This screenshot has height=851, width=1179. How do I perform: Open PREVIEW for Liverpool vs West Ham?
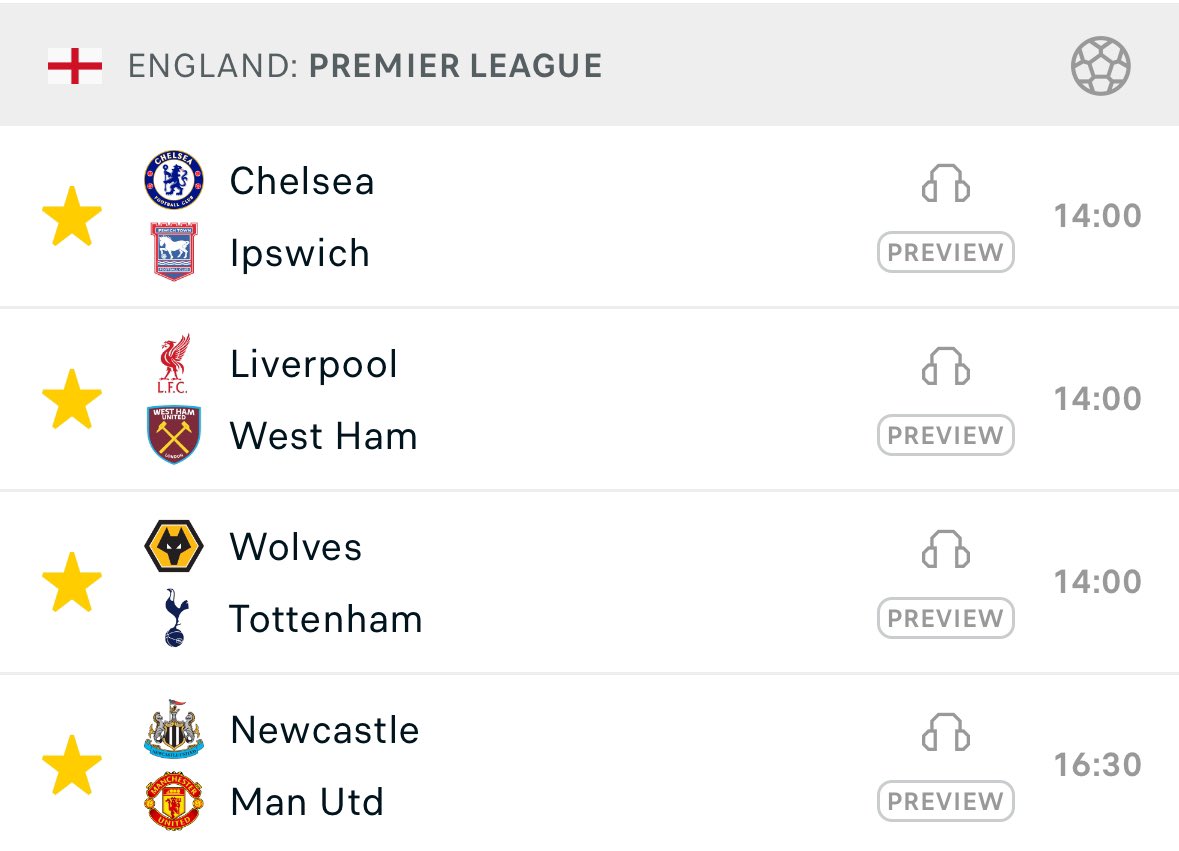pyautogui.click(x=946, y=435)
